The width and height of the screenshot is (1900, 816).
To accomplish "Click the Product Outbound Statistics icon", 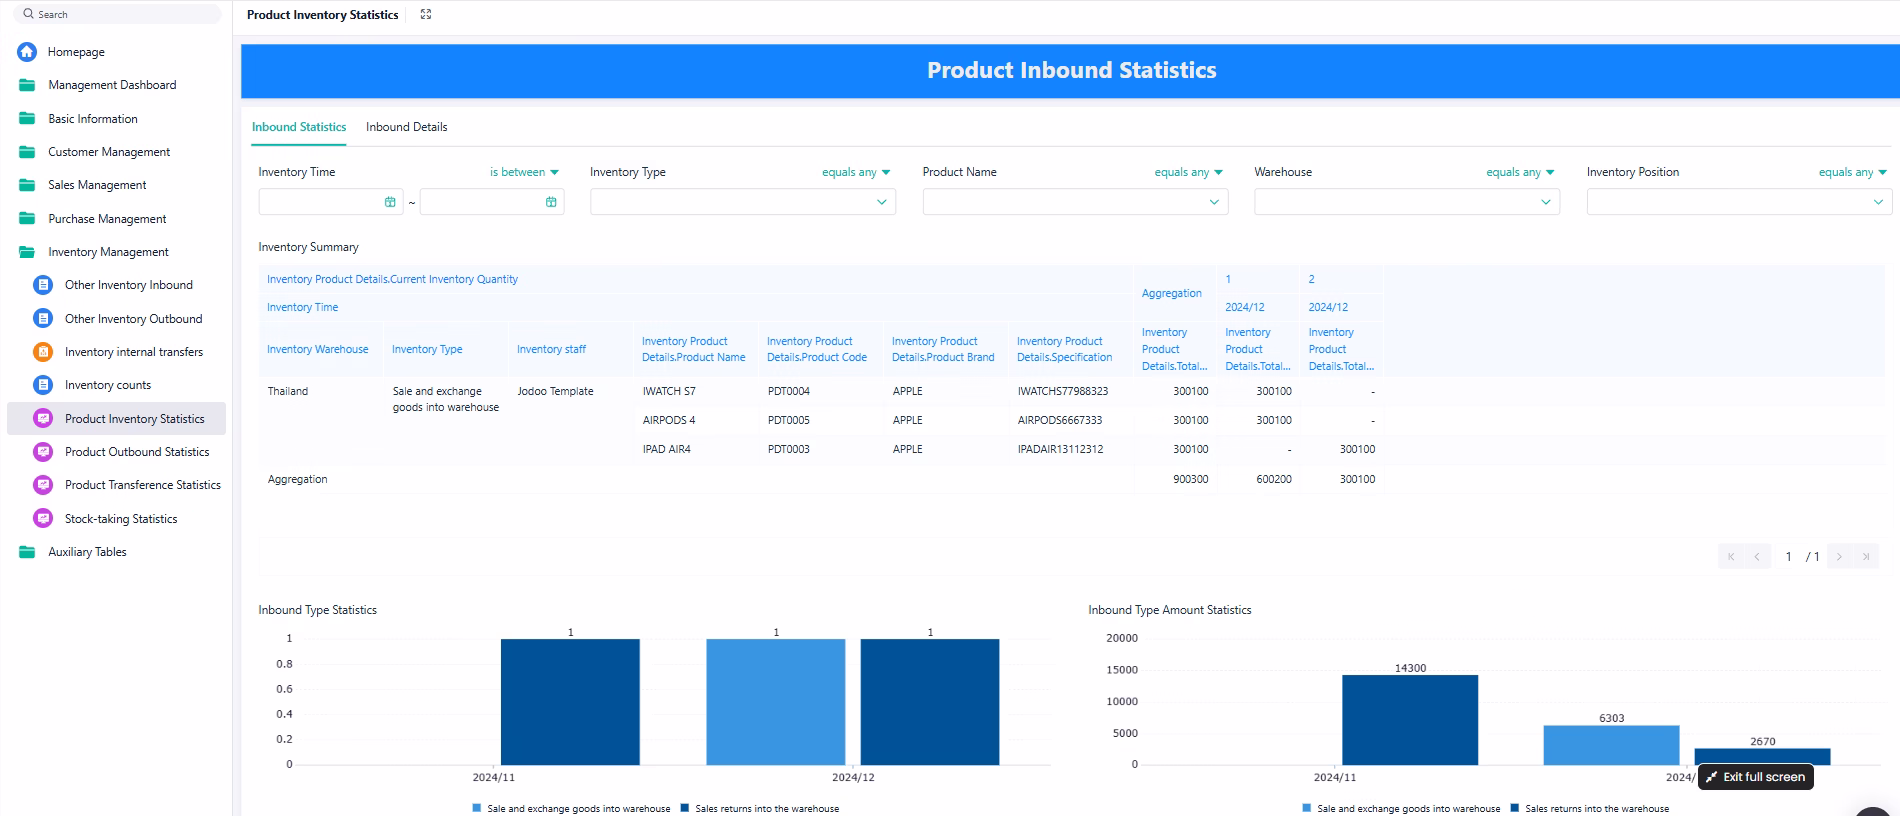I will [43, 452].
